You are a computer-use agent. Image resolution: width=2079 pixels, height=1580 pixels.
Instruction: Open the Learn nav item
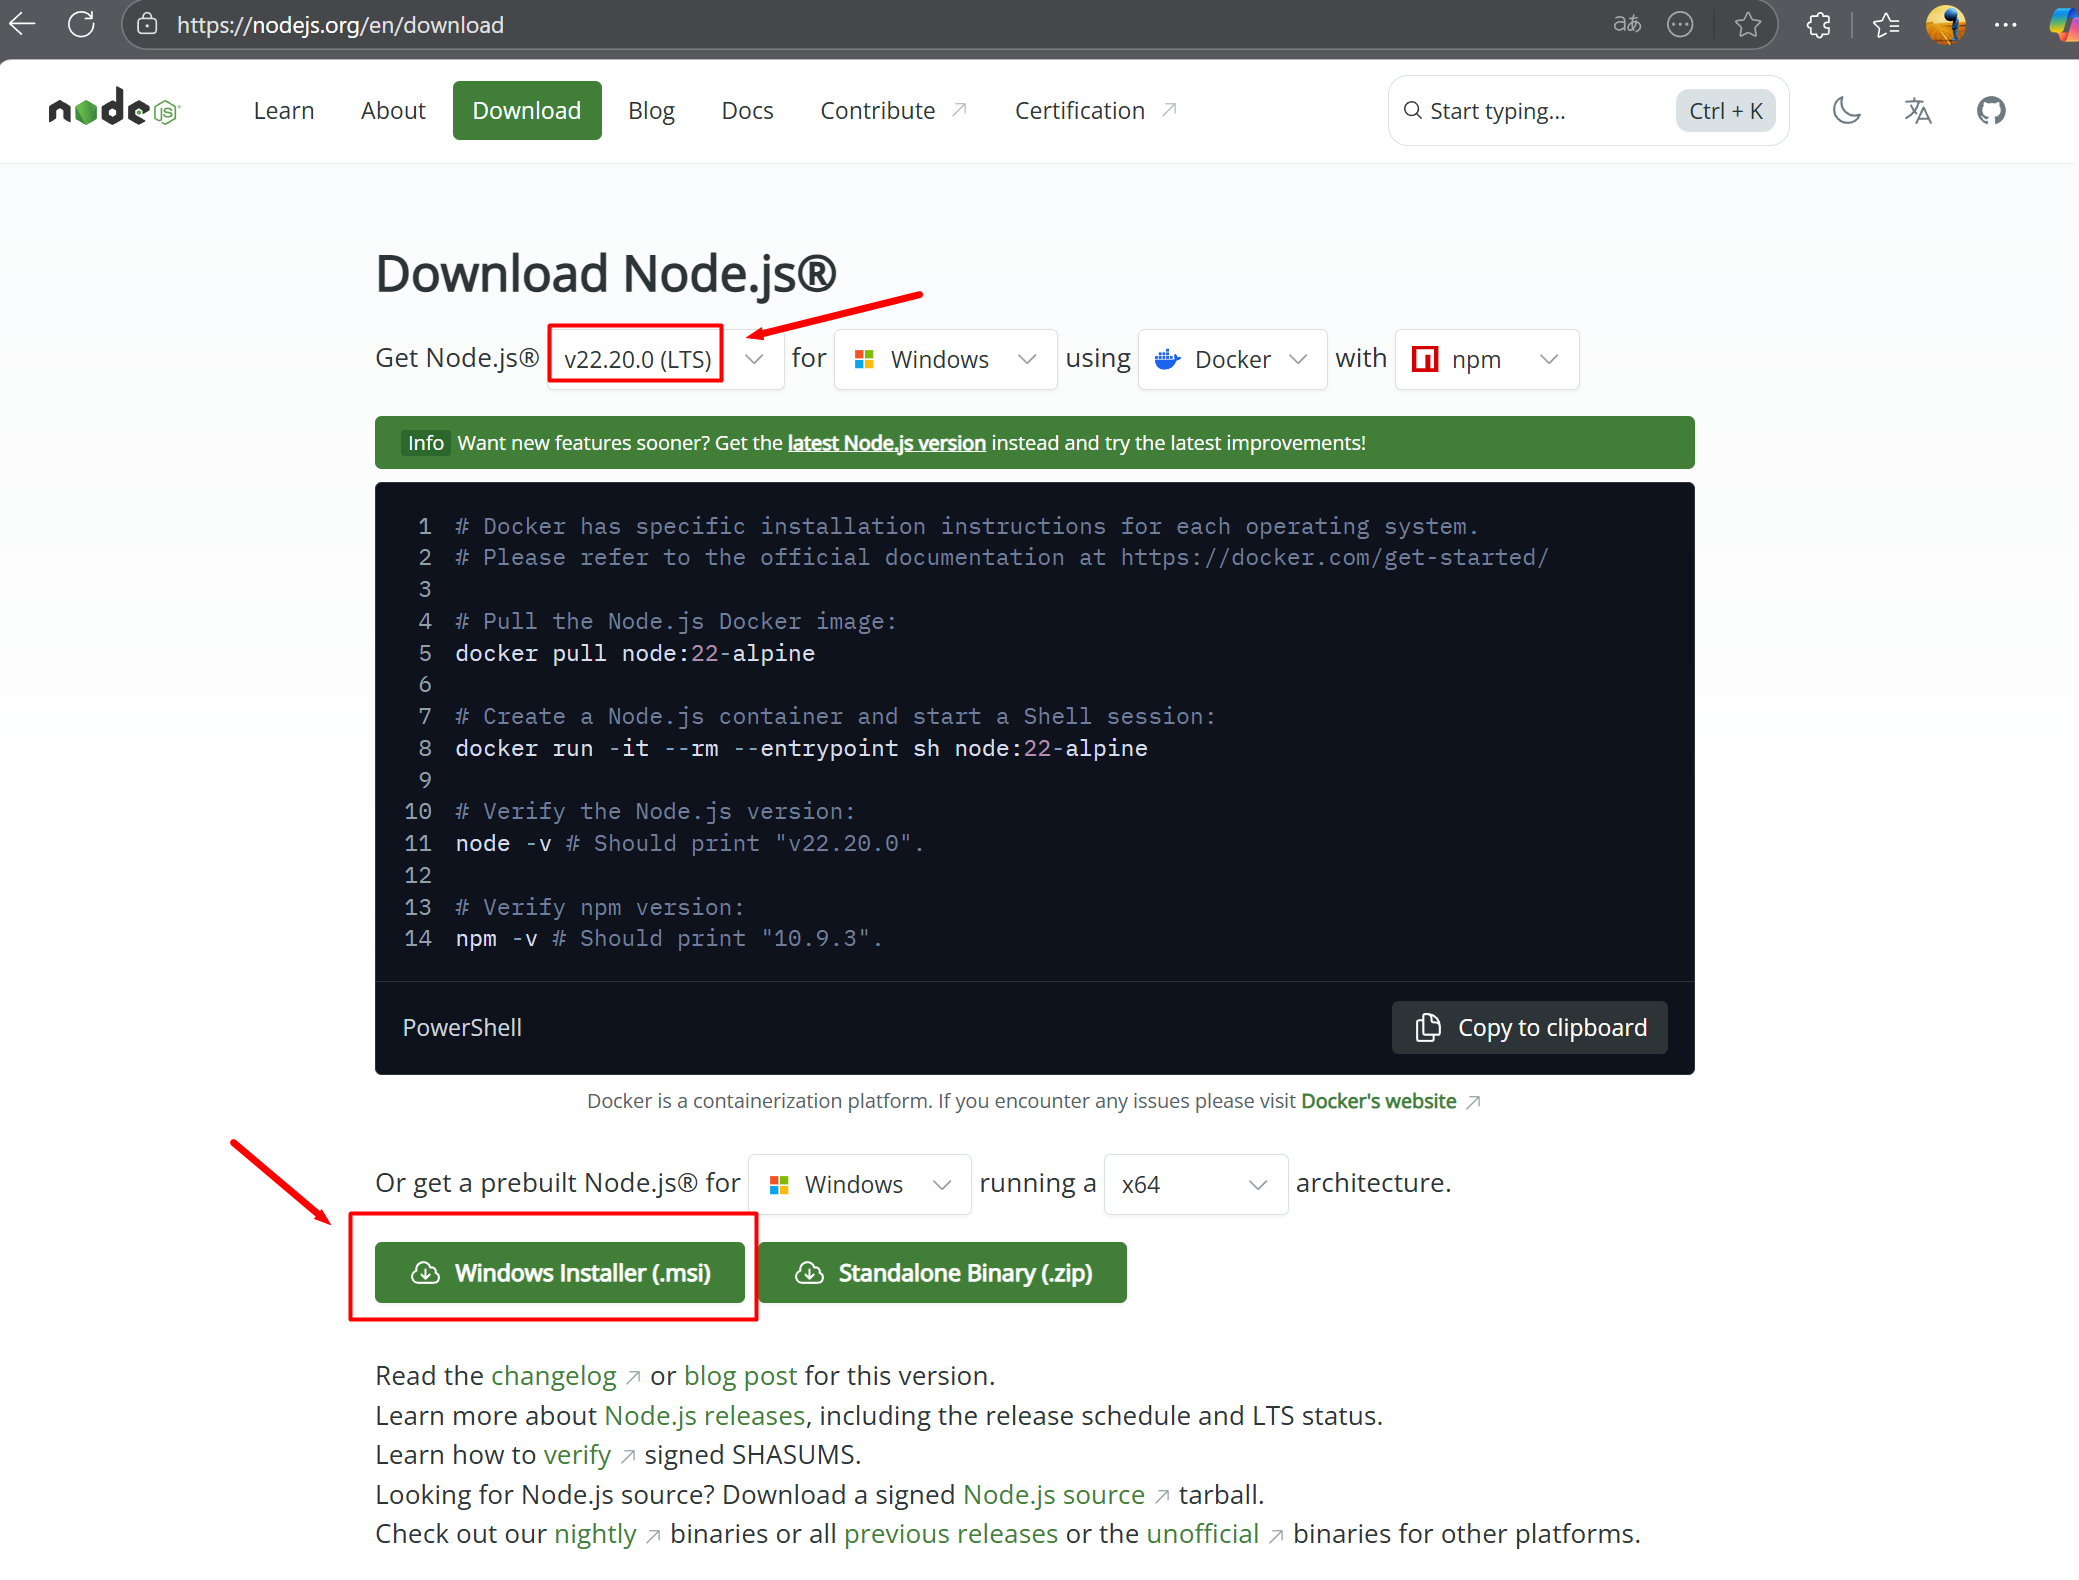click(x=284, y=110)
